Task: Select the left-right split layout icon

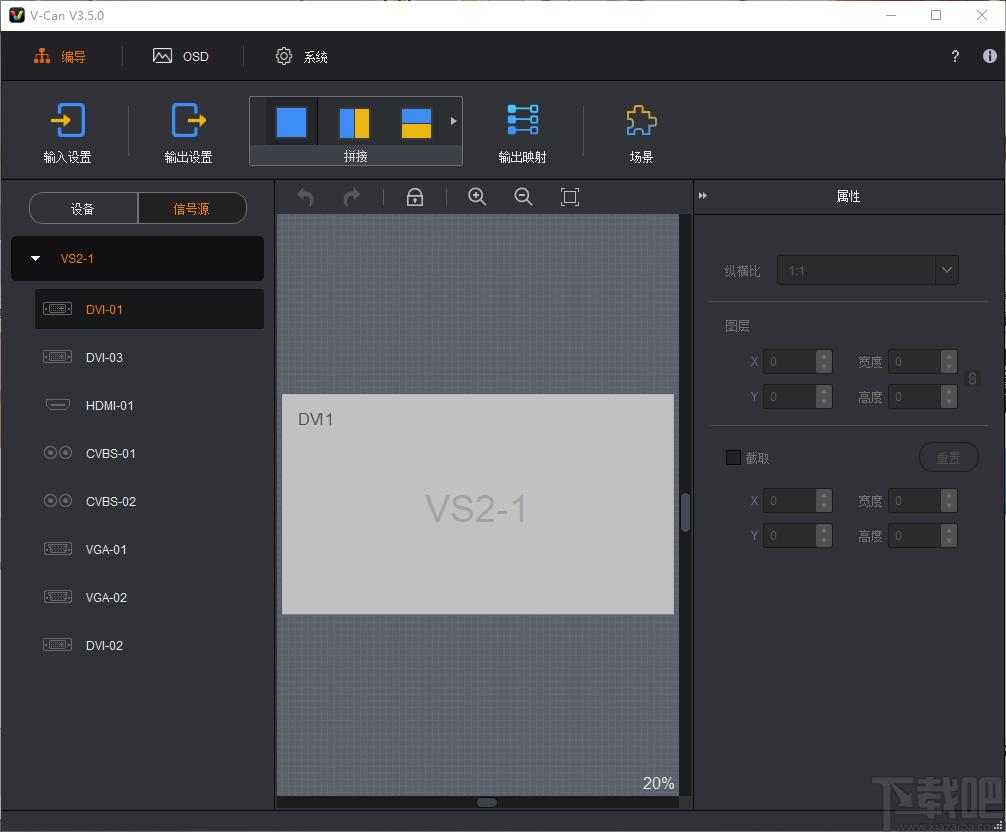Action: tap(354, 123)
